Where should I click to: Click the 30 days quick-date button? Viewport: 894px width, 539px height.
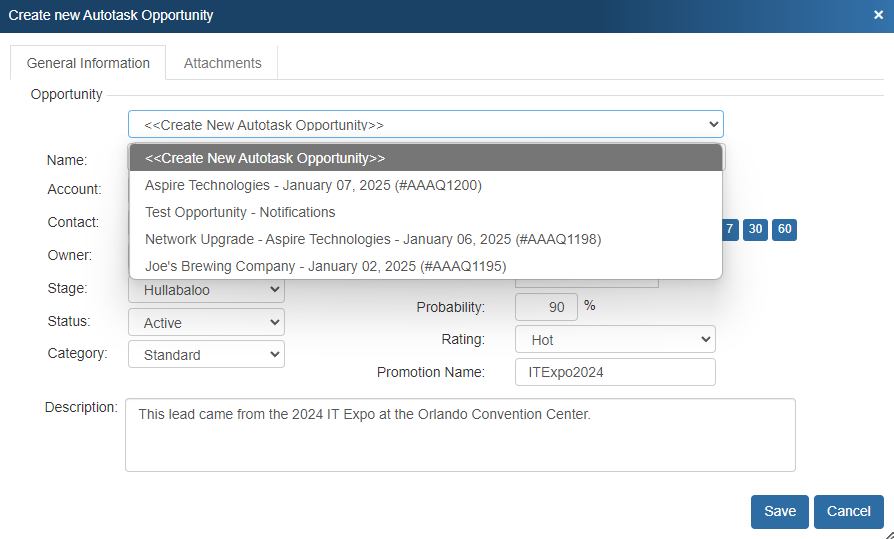click(x=756, y=229)
